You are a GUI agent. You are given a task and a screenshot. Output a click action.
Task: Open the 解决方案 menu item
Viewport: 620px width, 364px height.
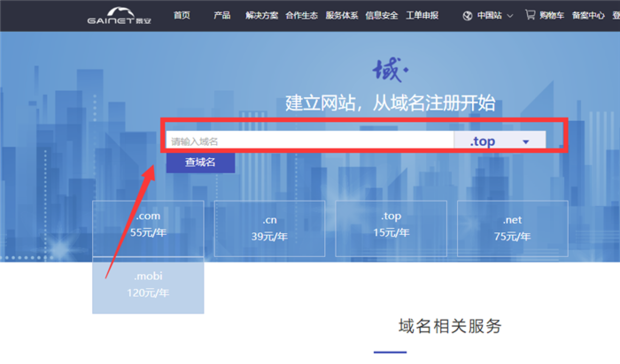pos(262,15)
